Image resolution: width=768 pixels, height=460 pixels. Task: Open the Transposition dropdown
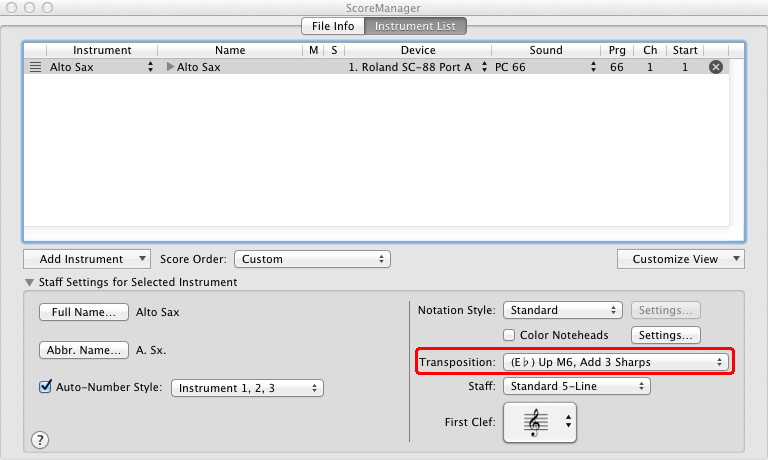(x=615, y=361)
